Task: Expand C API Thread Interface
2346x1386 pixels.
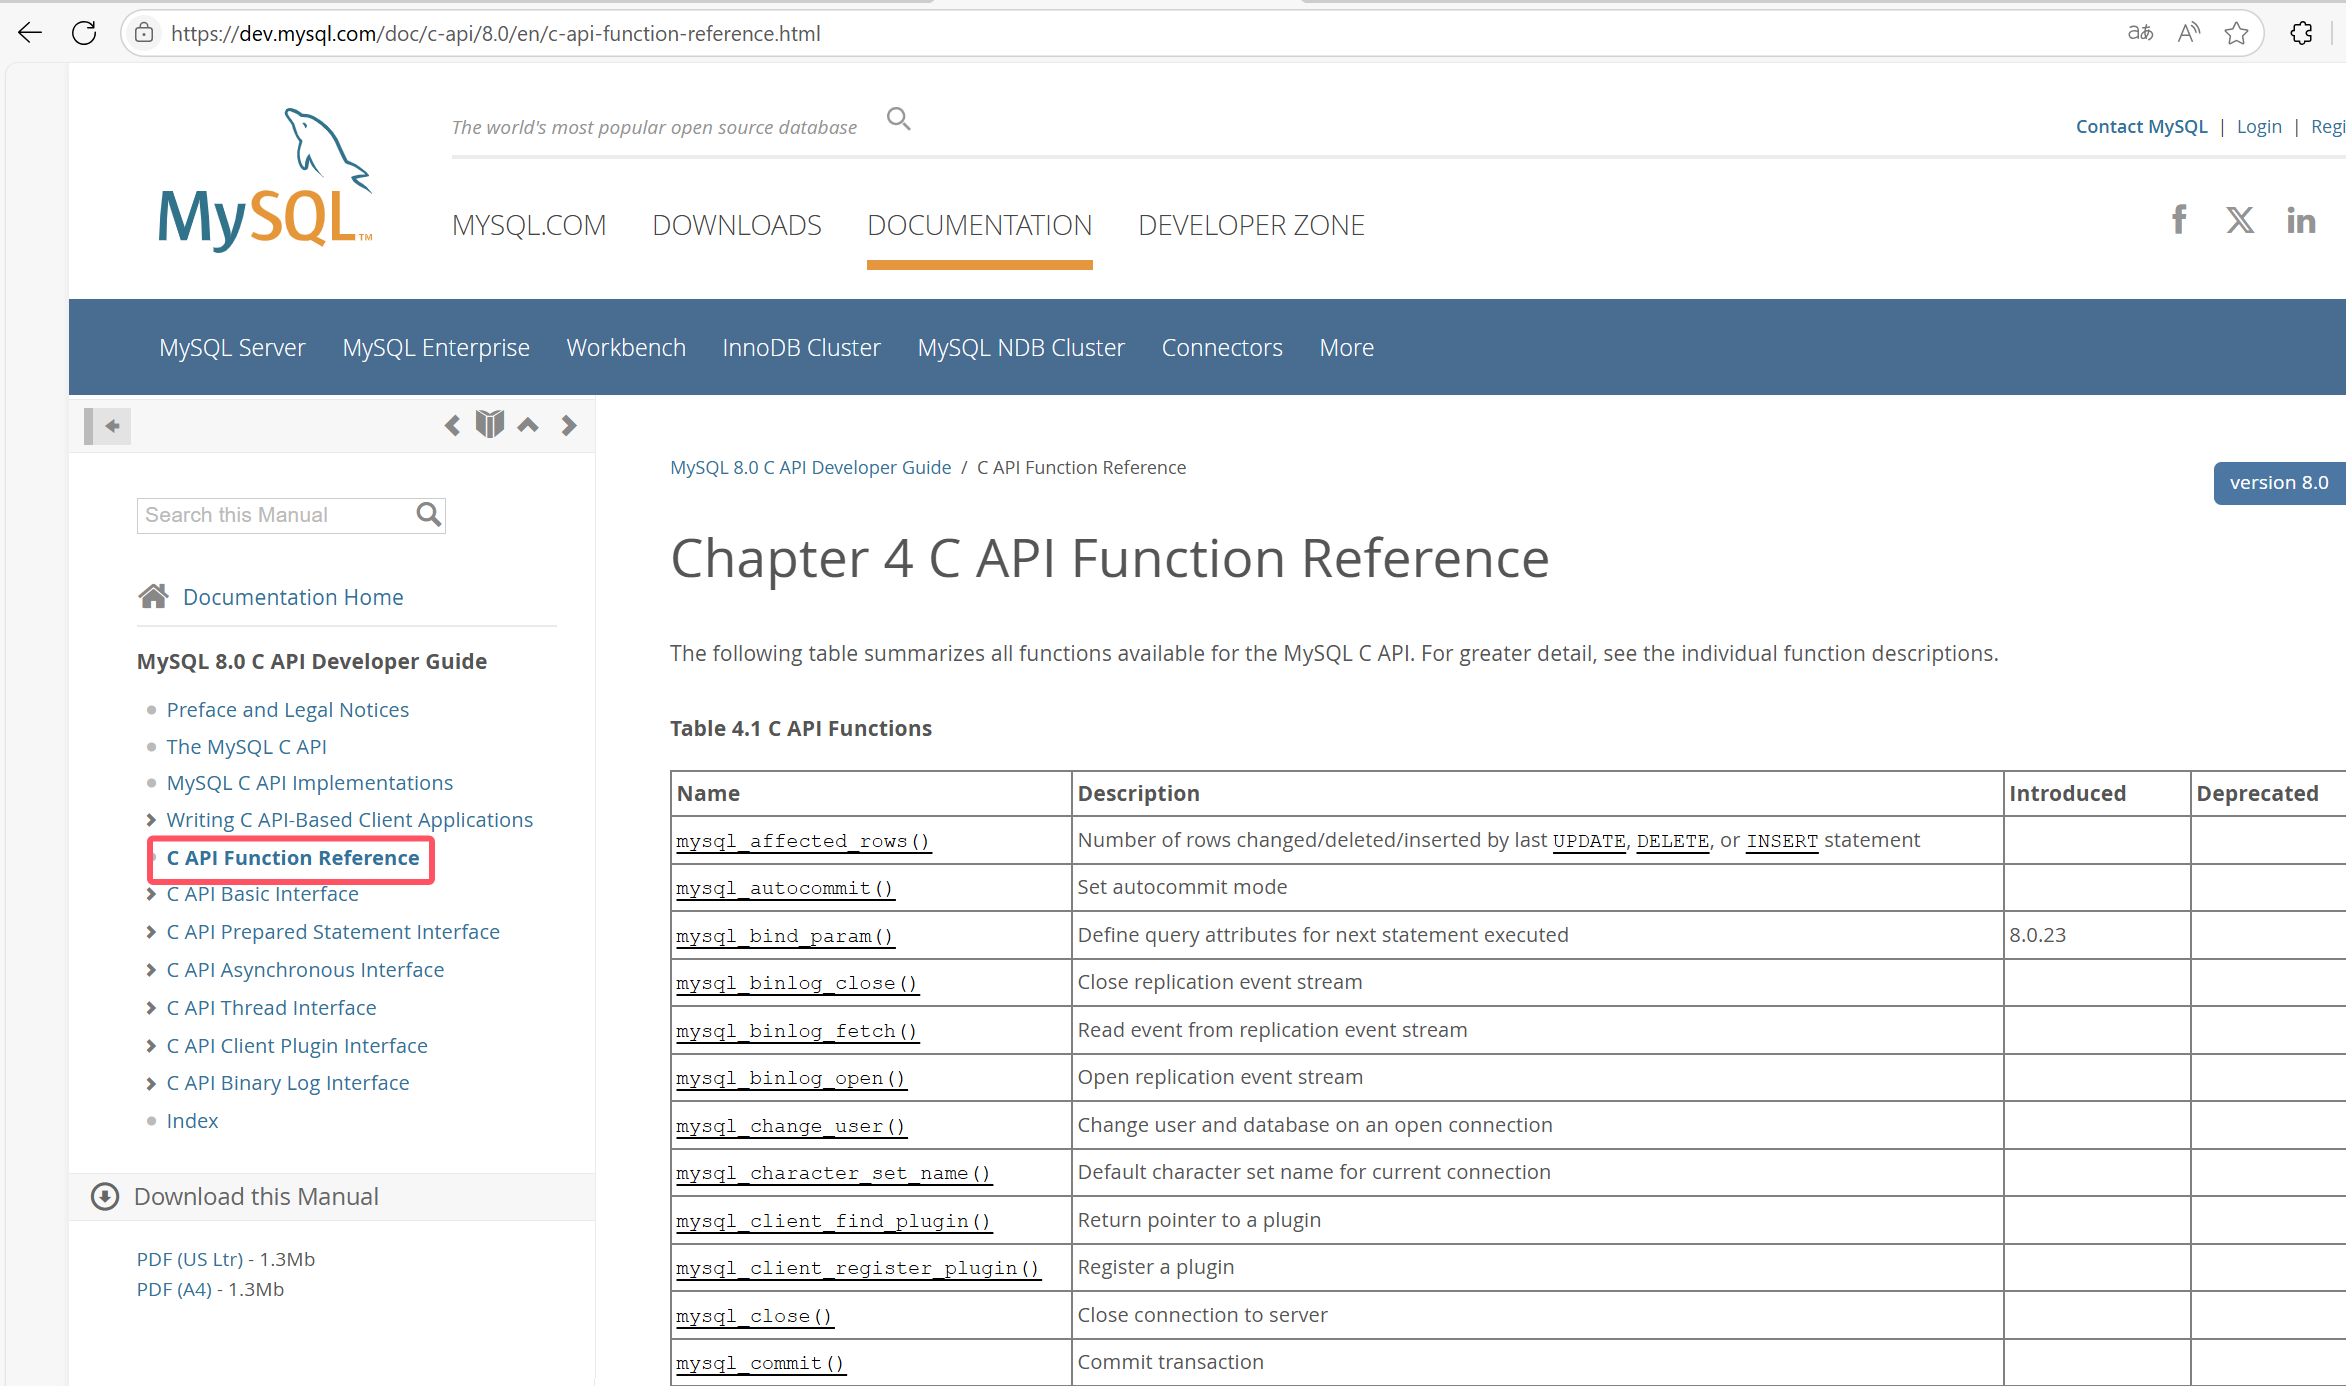Action: (150, 1007)
